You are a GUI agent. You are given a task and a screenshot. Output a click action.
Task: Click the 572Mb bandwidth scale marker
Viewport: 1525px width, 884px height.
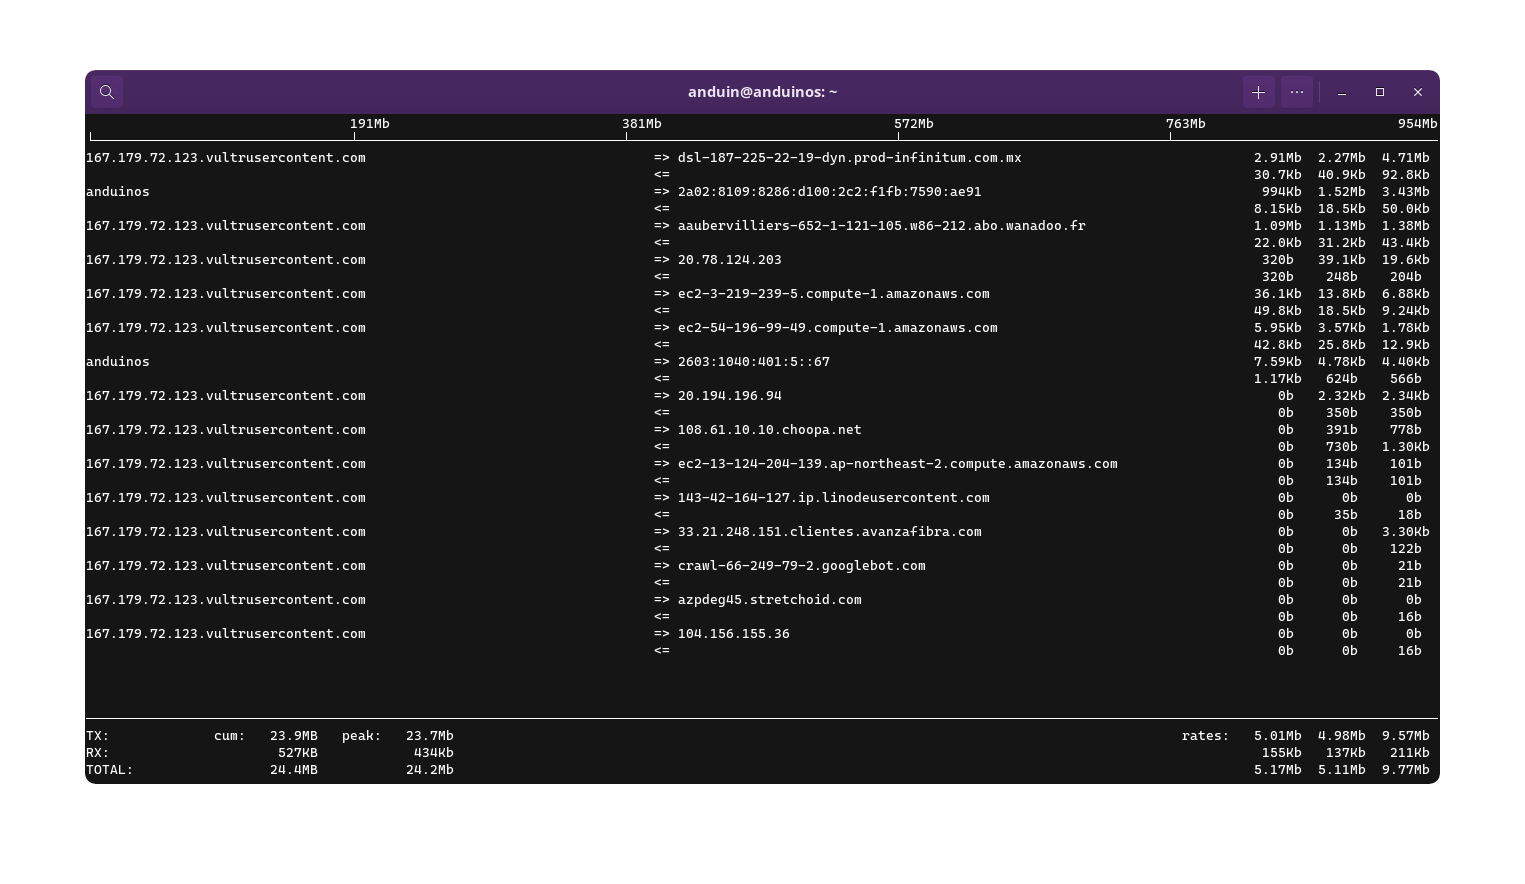click(913, 124)
